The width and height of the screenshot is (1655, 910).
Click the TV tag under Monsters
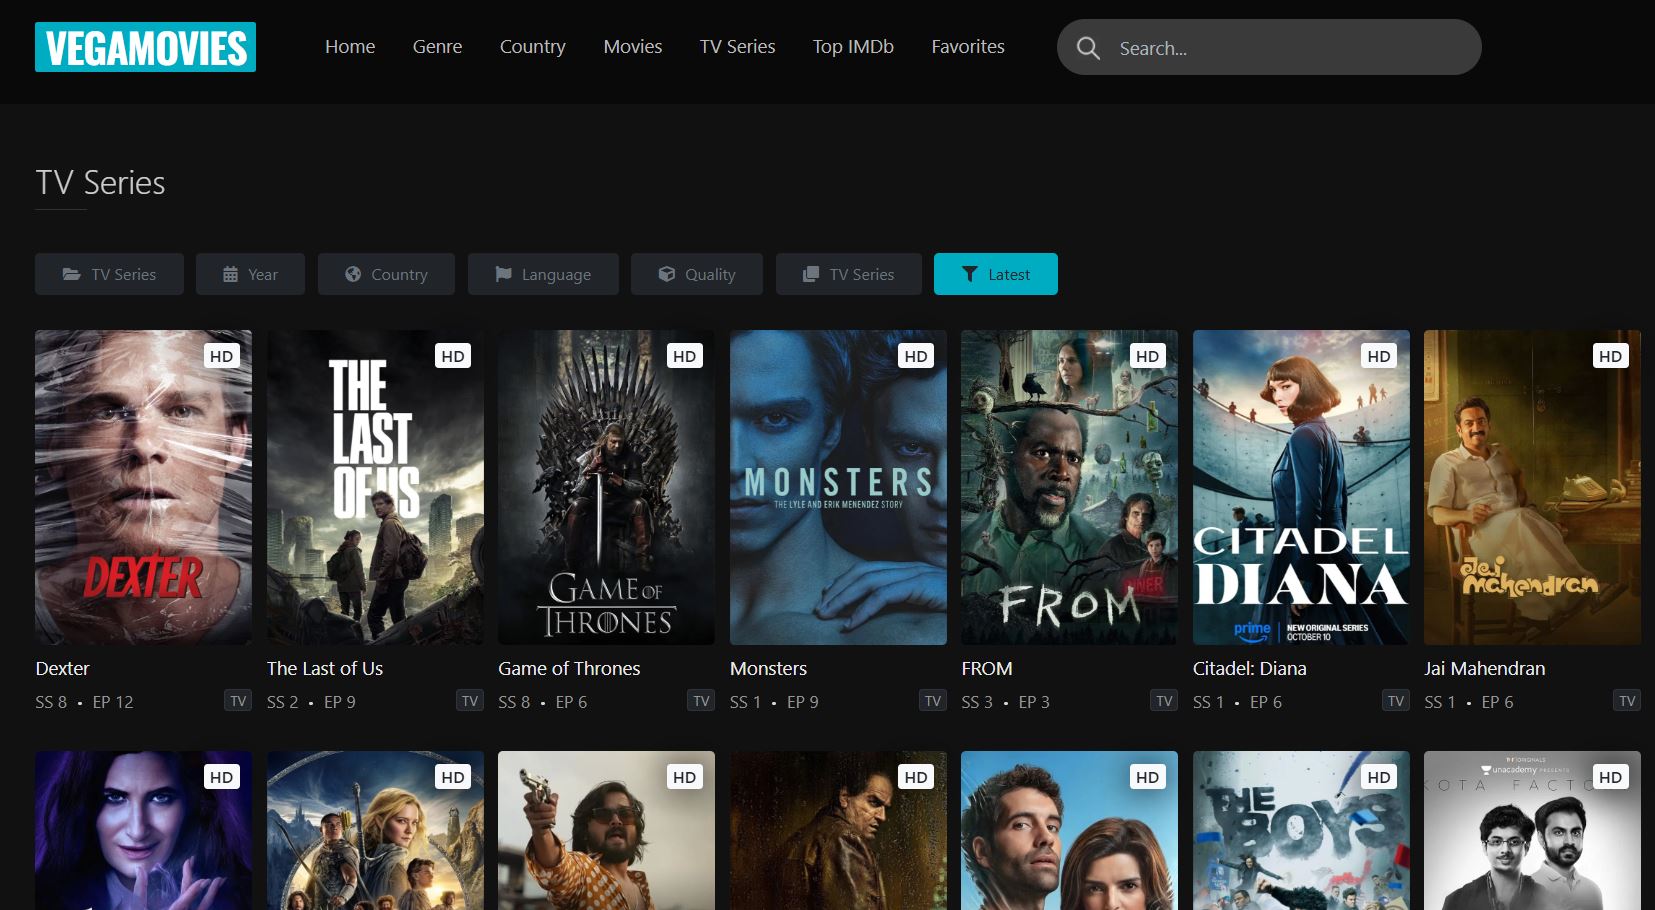pyautogui.click(x=933, y=701)
